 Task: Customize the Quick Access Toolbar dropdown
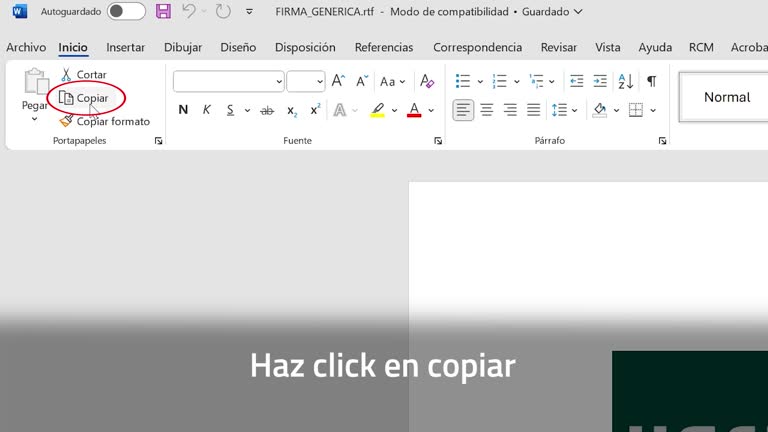click(249, 11)
